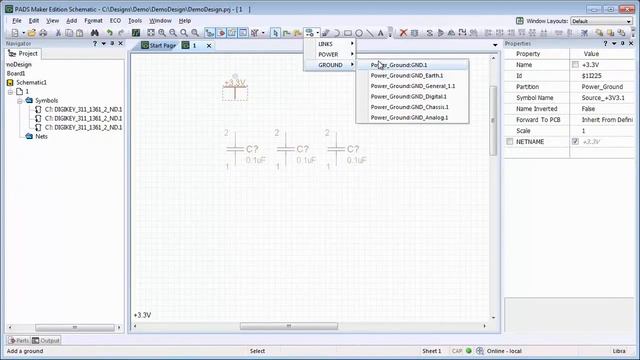
Task: Click the Rotate icon in the toolbar
Action: click(429, 33)
